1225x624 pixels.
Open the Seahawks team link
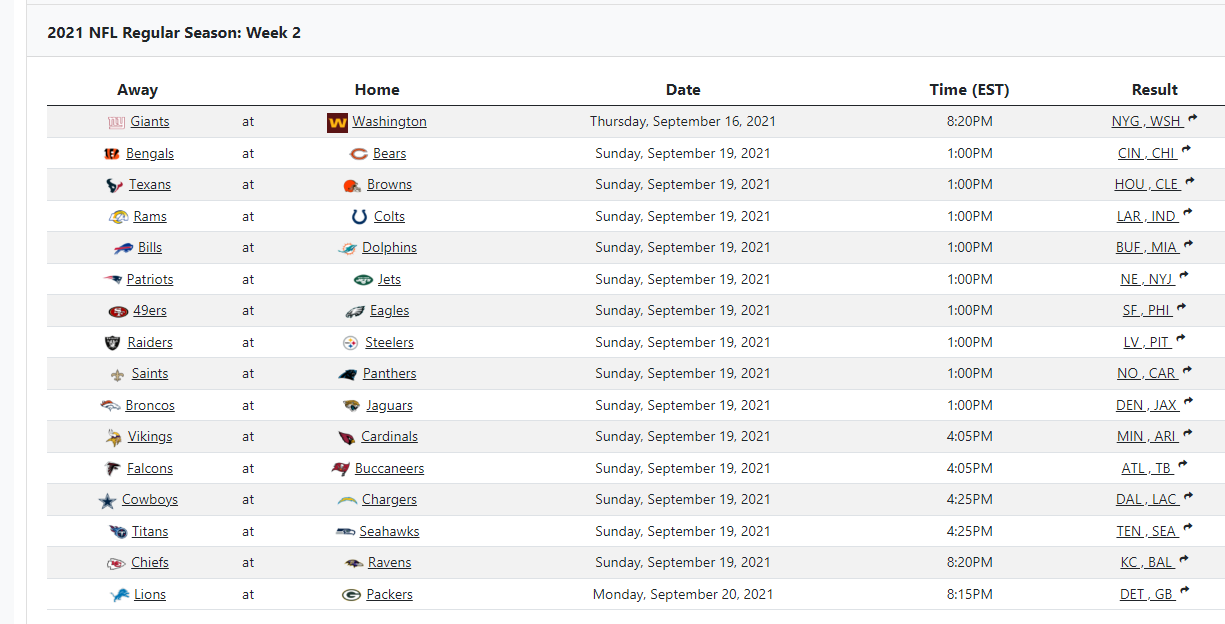[x=389, y=532]
